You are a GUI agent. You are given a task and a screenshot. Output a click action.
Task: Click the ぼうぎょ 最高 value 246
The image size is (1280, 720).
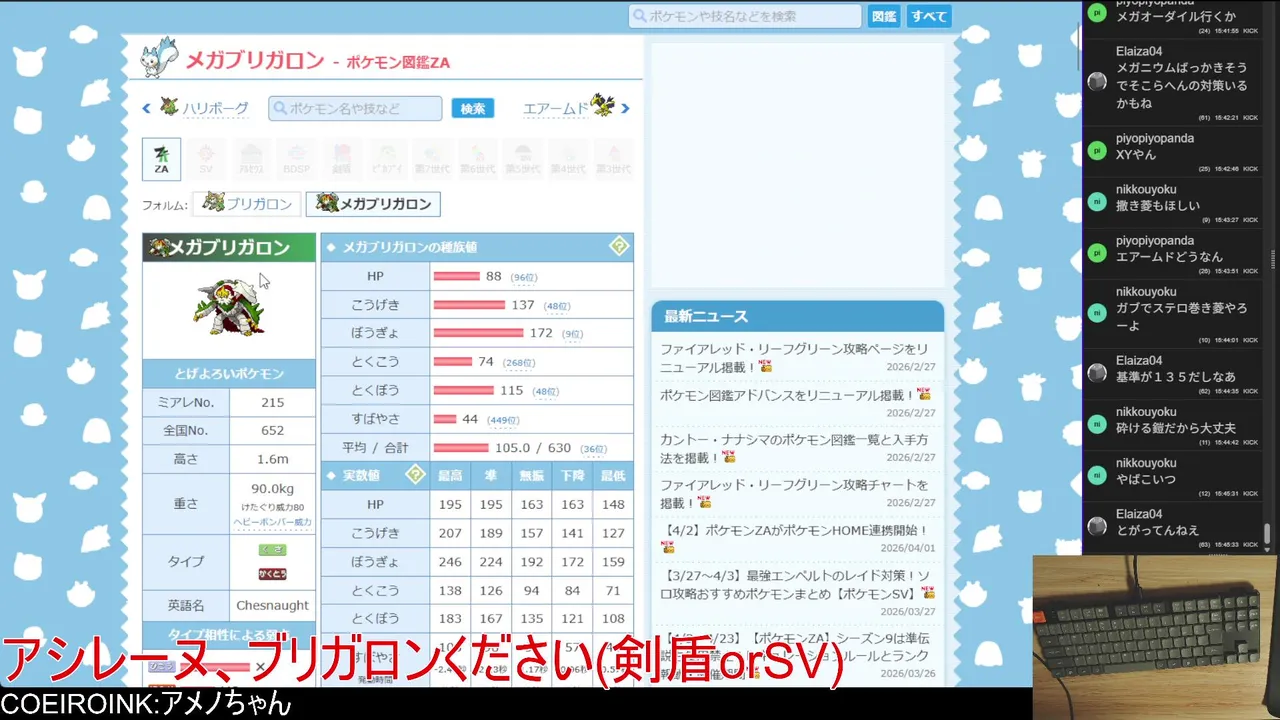pos(450,562)
